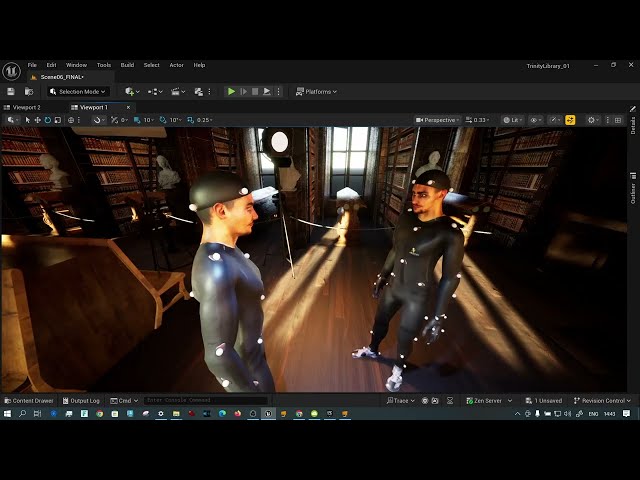Open the File menu
This screenshot has width=640, height=480.
point(32,65)
